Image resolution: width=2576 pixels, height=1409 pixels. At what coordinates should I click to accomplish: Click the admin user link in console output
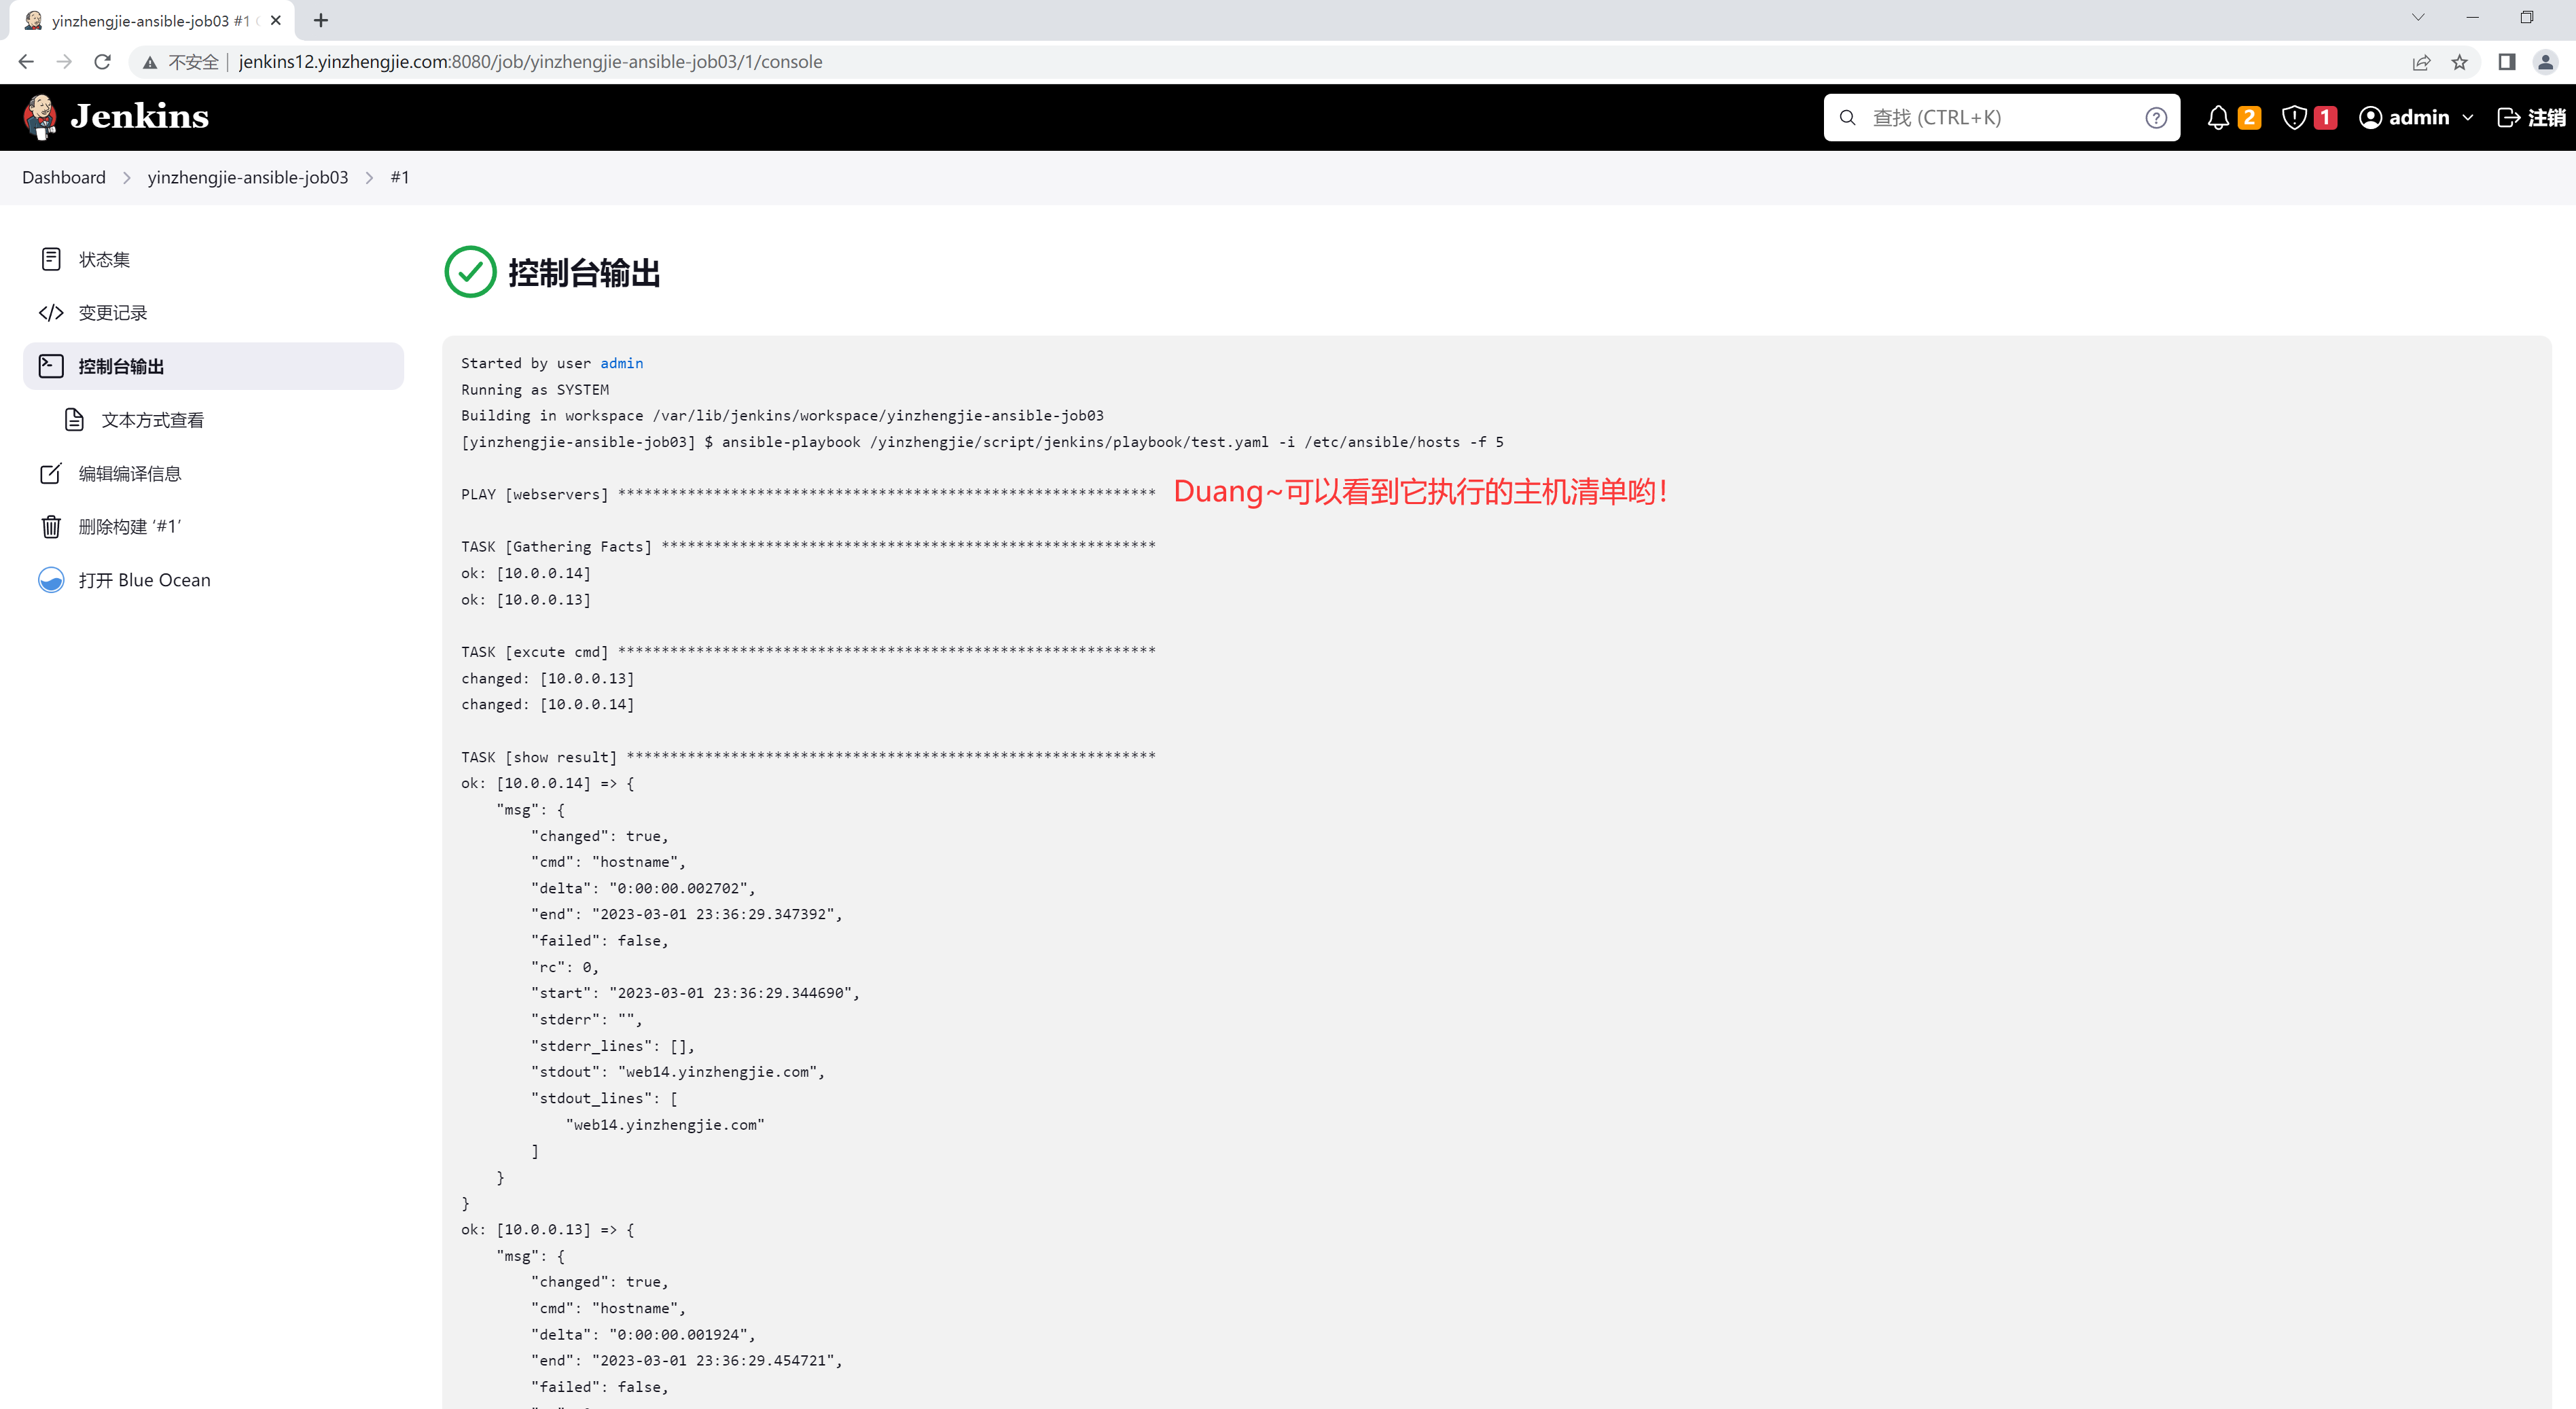click(x=621, y=363)
